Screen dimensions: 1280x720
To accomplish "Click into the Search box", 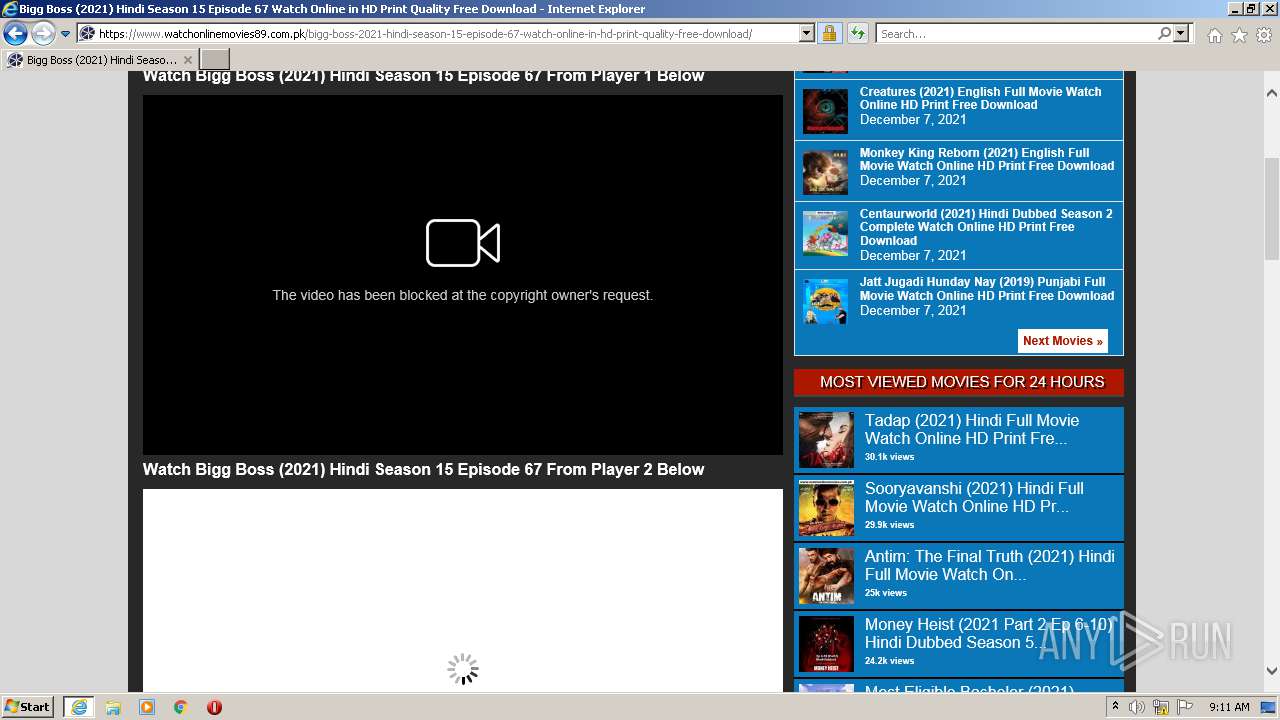I will [x=1016, y=34].
